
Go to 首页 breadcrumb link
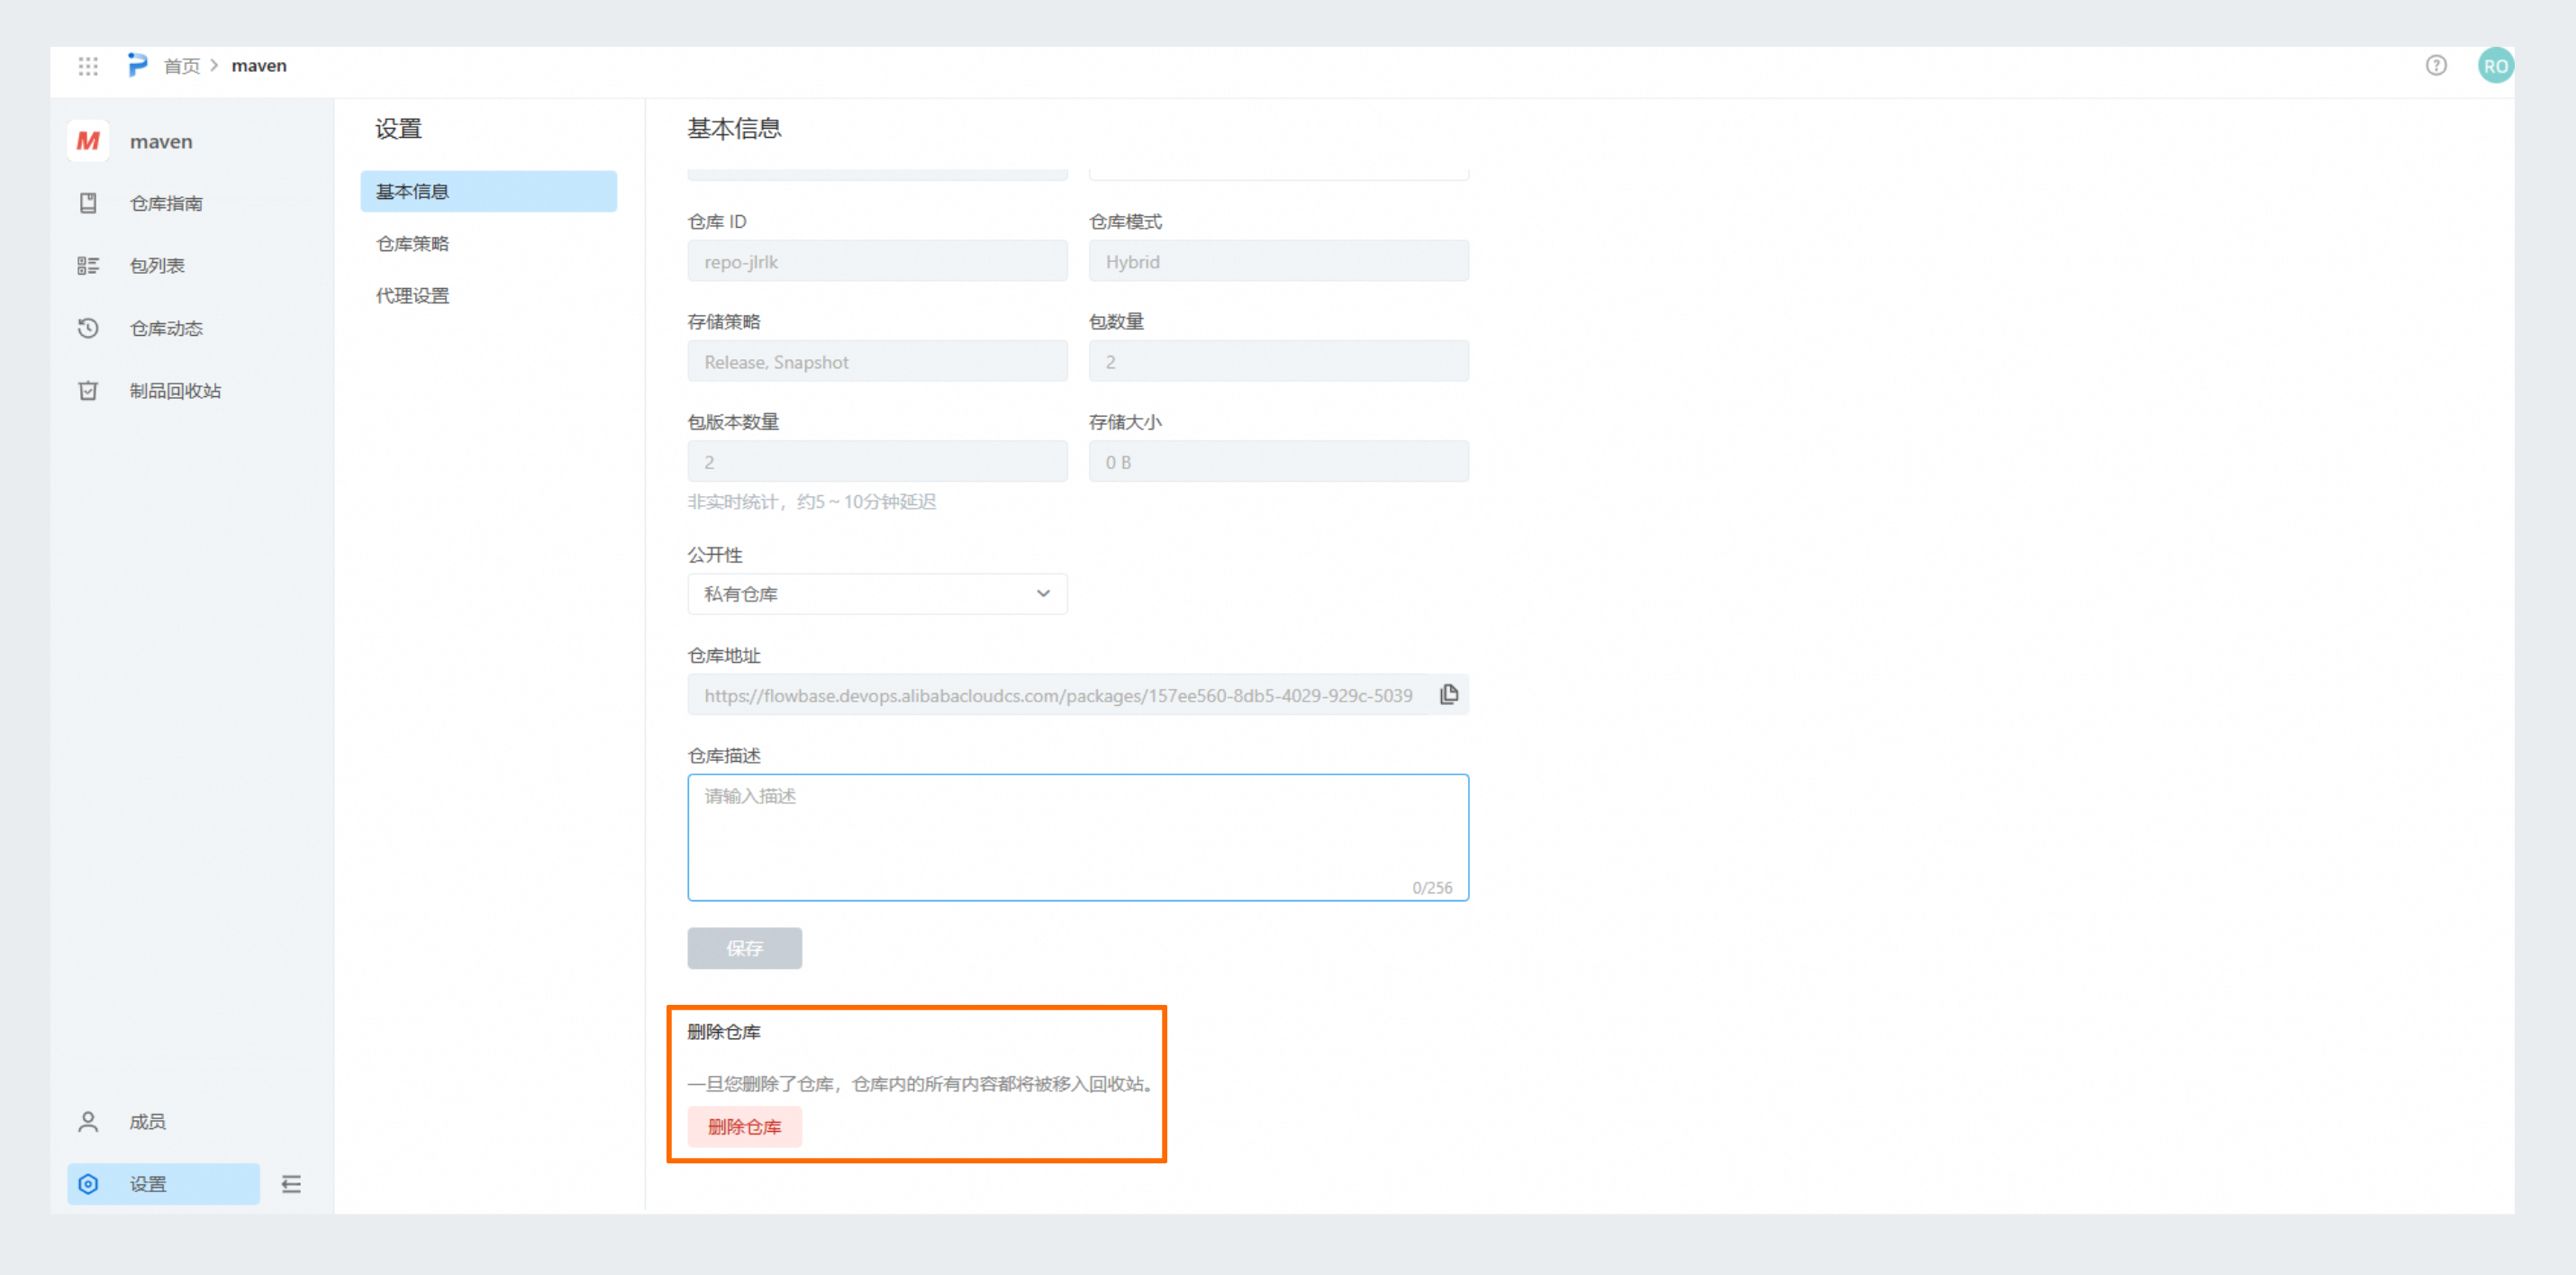pyautogui.click(x=182, y=66)
